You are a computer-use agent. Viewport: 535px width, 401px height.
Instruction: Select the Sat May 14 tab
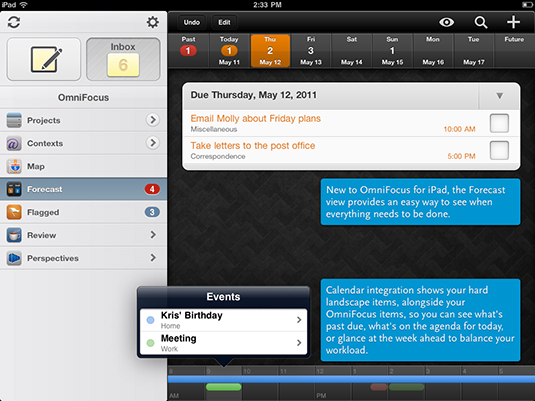[x=352, y=51]
